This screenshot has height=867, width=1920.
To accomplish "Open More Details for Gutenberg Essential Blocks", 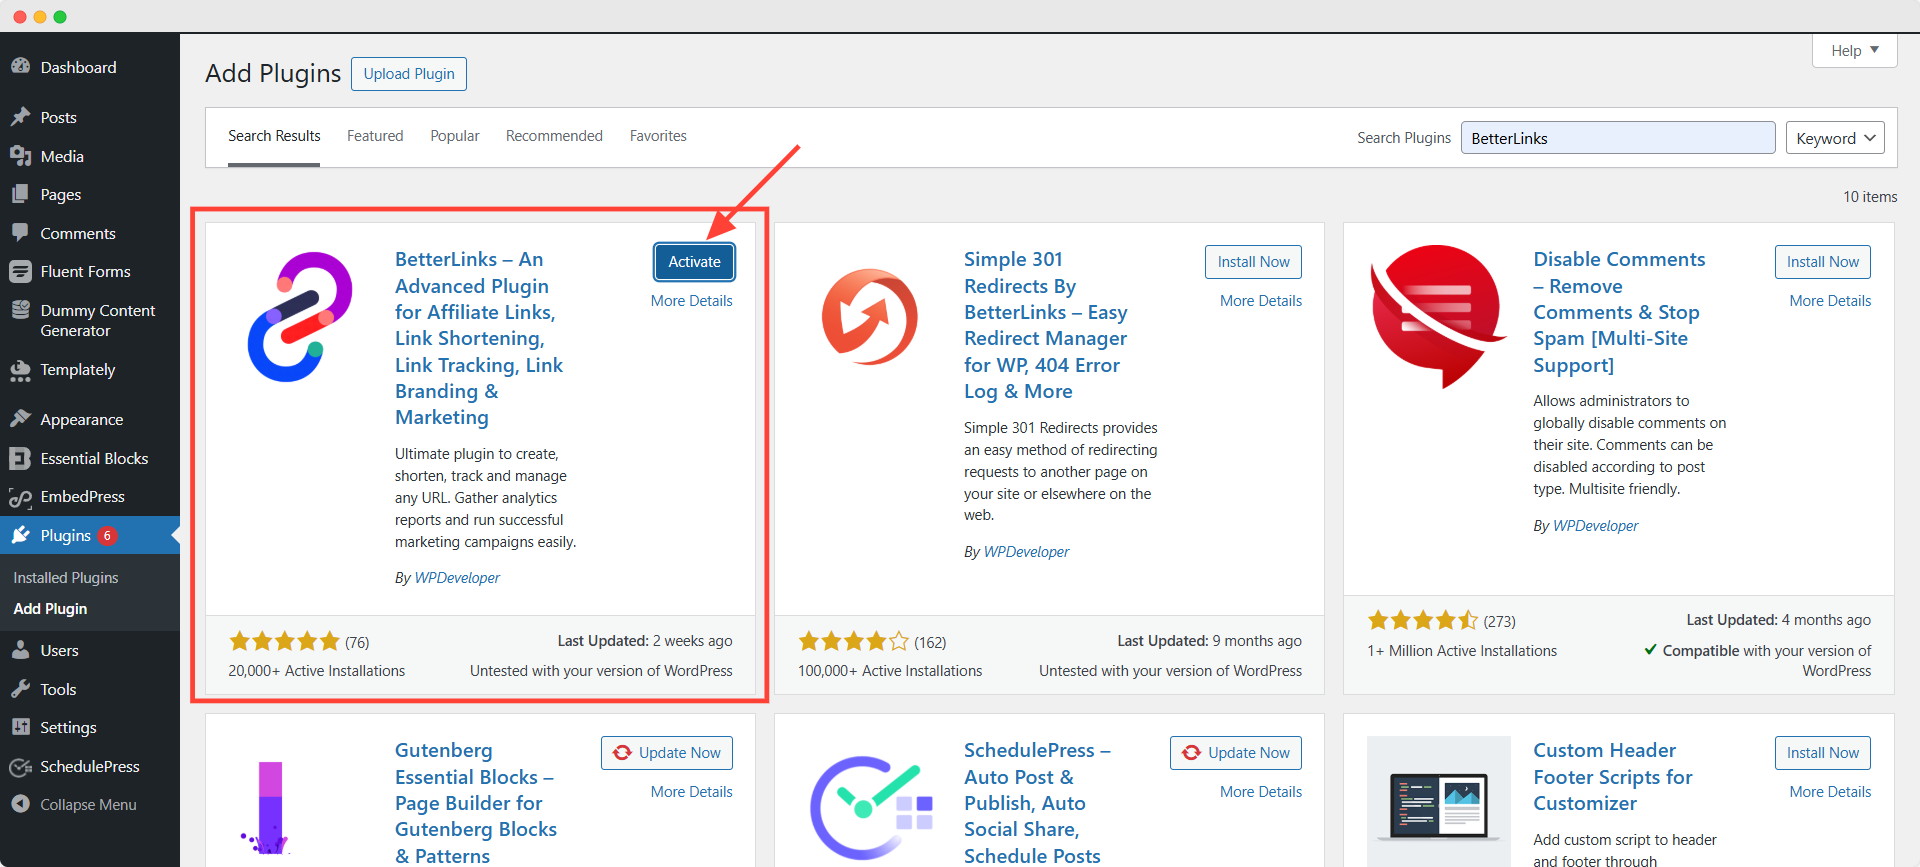I will coord(692,792).
